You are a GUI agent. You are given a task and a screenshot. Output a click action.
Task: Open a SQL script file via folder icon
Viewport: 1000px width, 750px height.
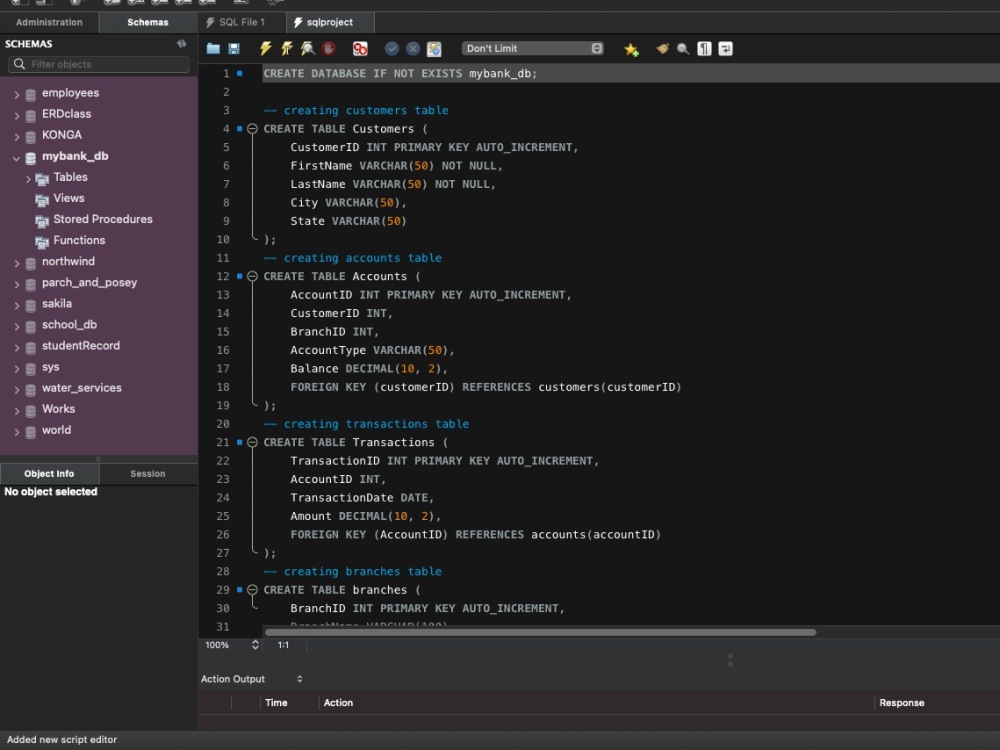tap(213, 48)
